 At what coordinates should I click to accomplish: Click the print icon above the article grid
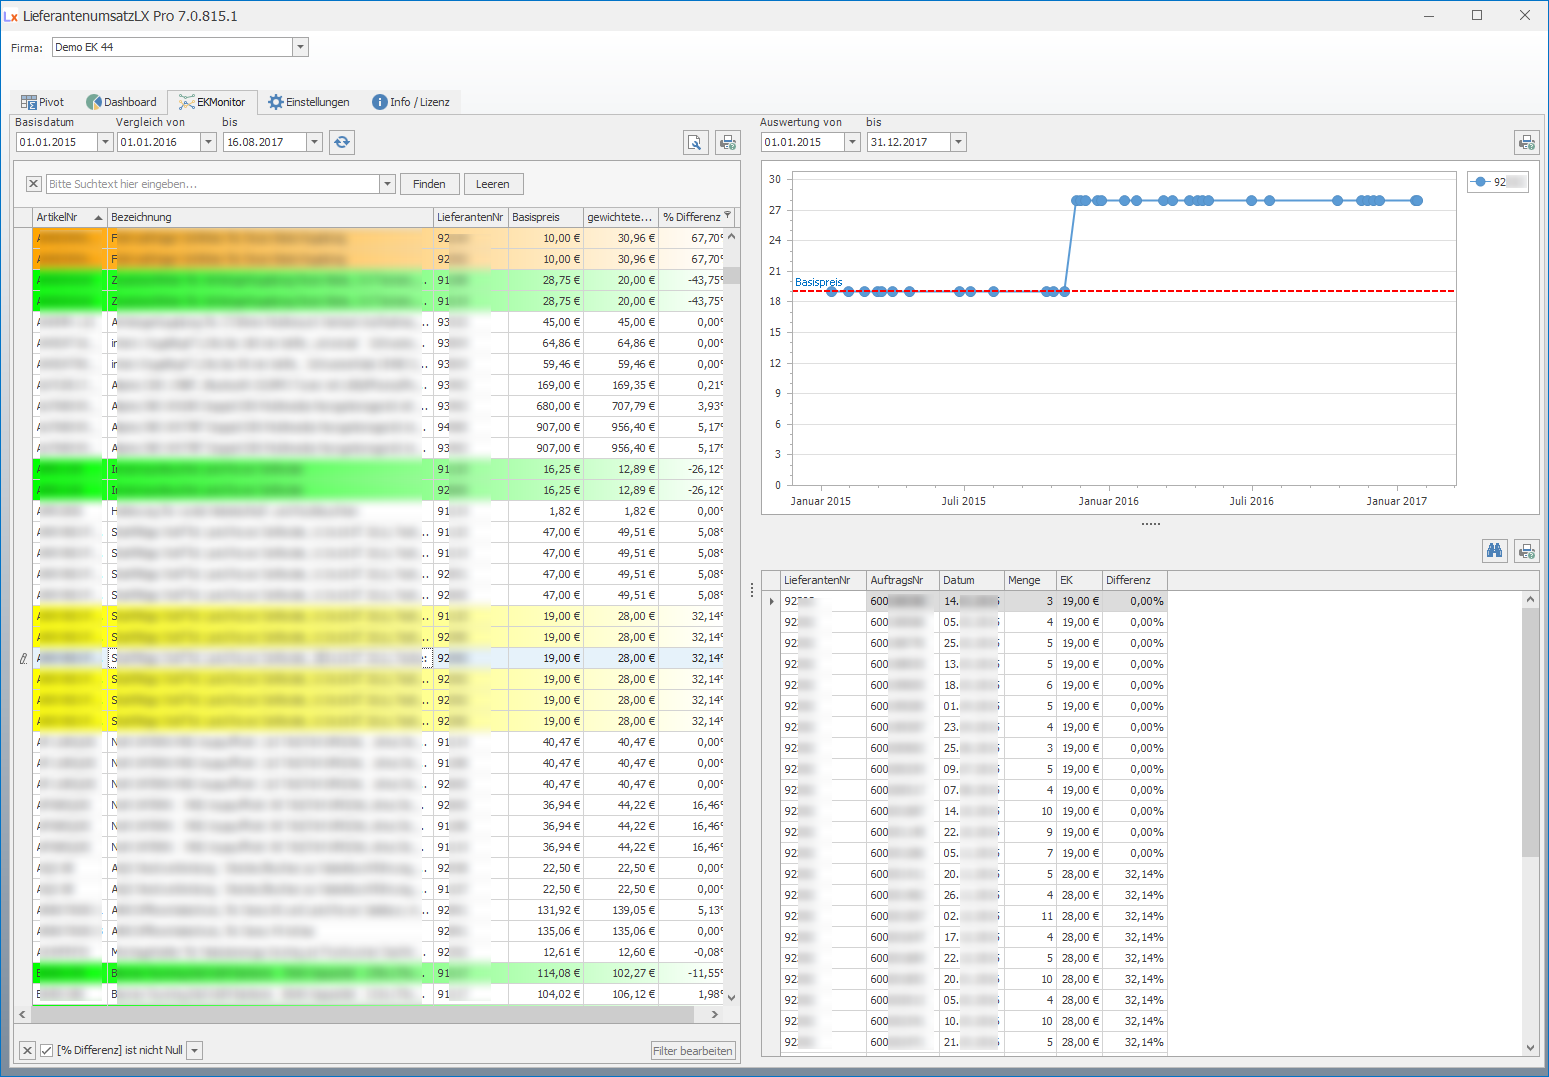point(728,143)
